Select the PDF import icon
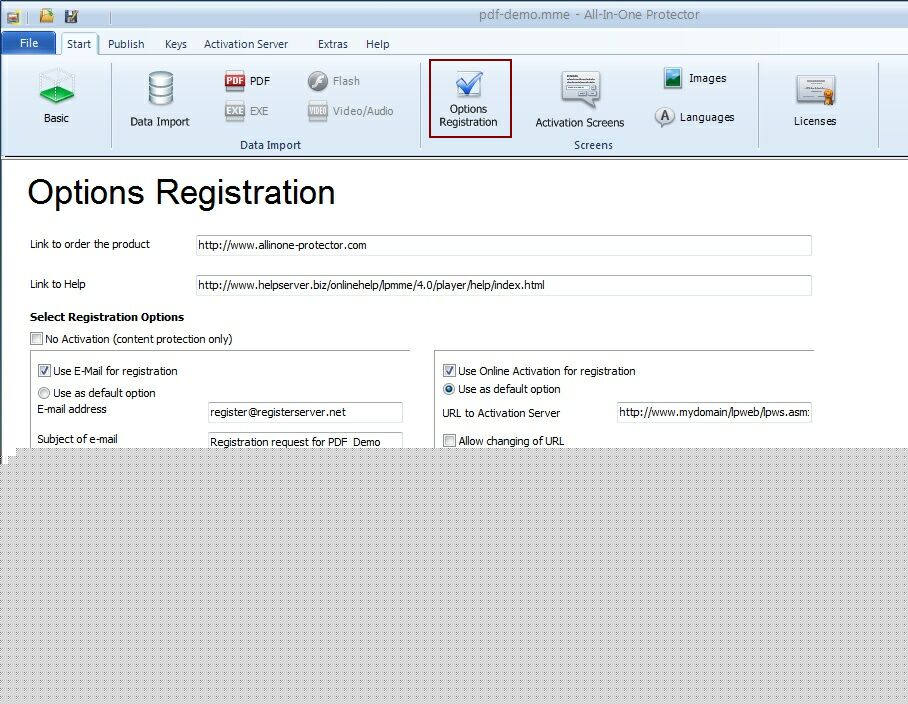 [235, 82]
